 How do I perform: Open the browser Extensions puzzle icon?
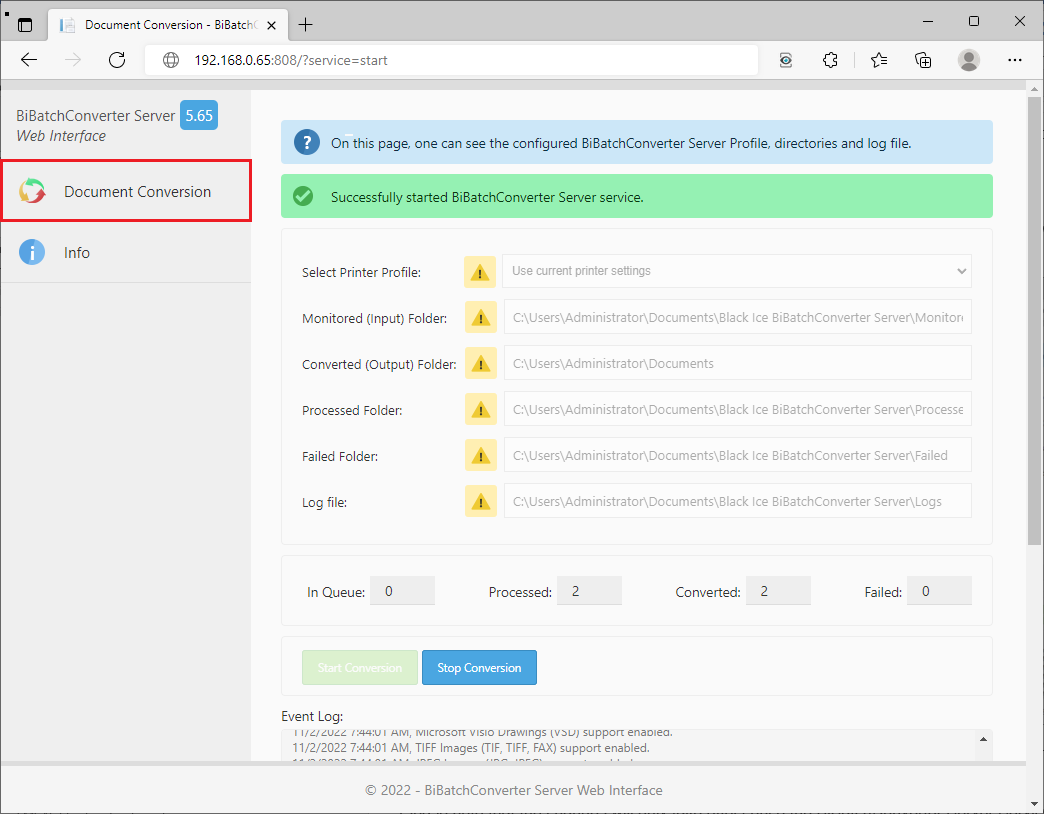[830, 60]
